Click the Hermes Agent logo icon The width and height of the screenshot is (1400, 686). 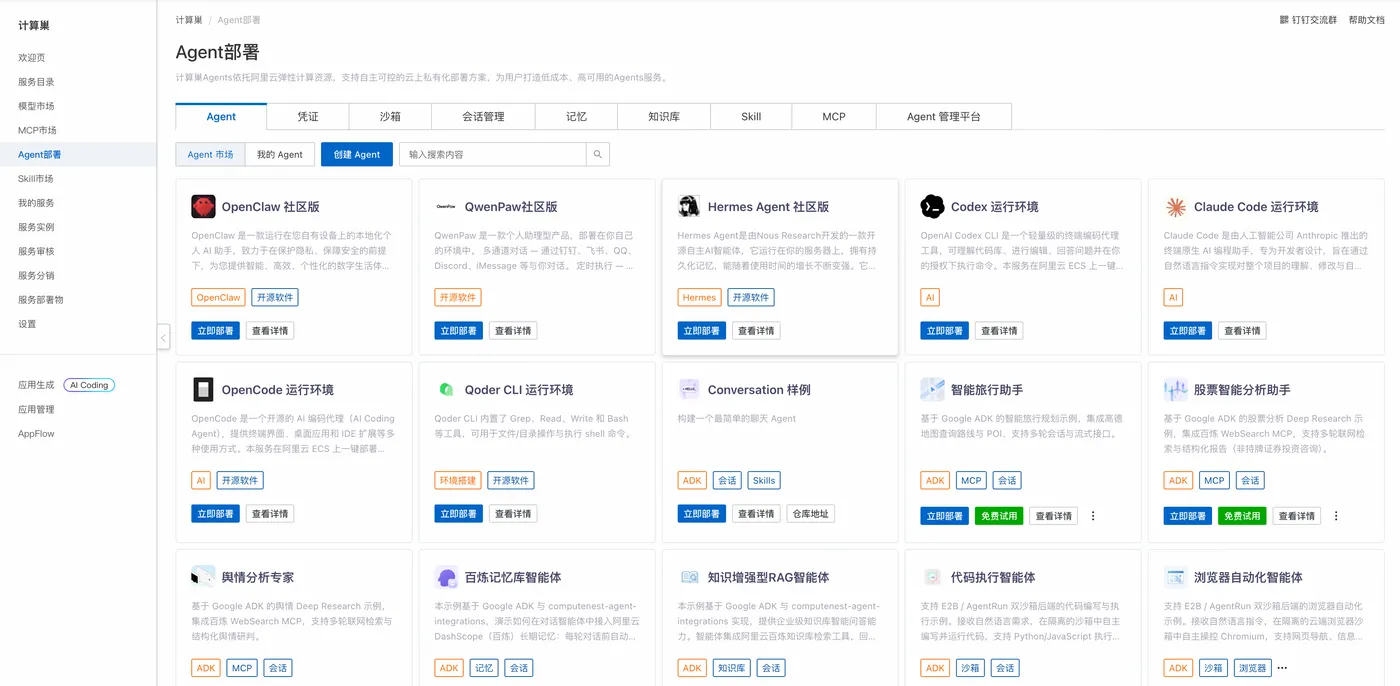pos(689,207)
